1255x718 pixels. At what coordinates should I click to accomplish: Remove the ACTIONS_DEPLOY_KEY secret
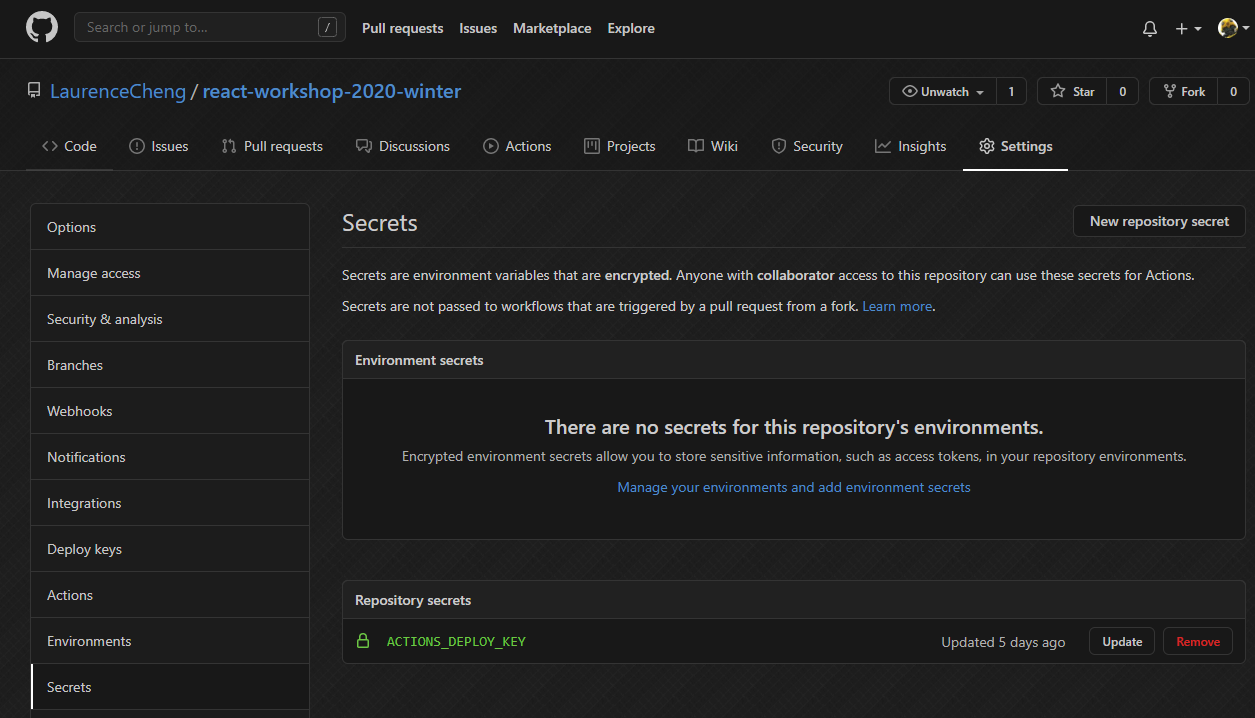pos(1198,642)
